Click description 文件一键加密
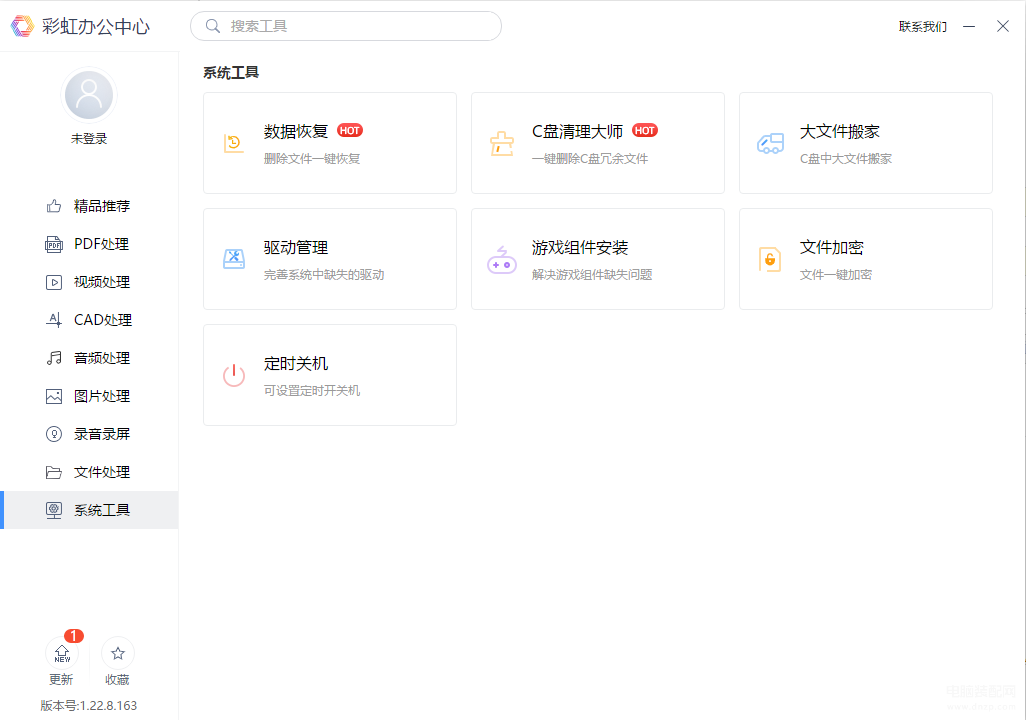The image size is (1026, 720). tap(836, 274)
